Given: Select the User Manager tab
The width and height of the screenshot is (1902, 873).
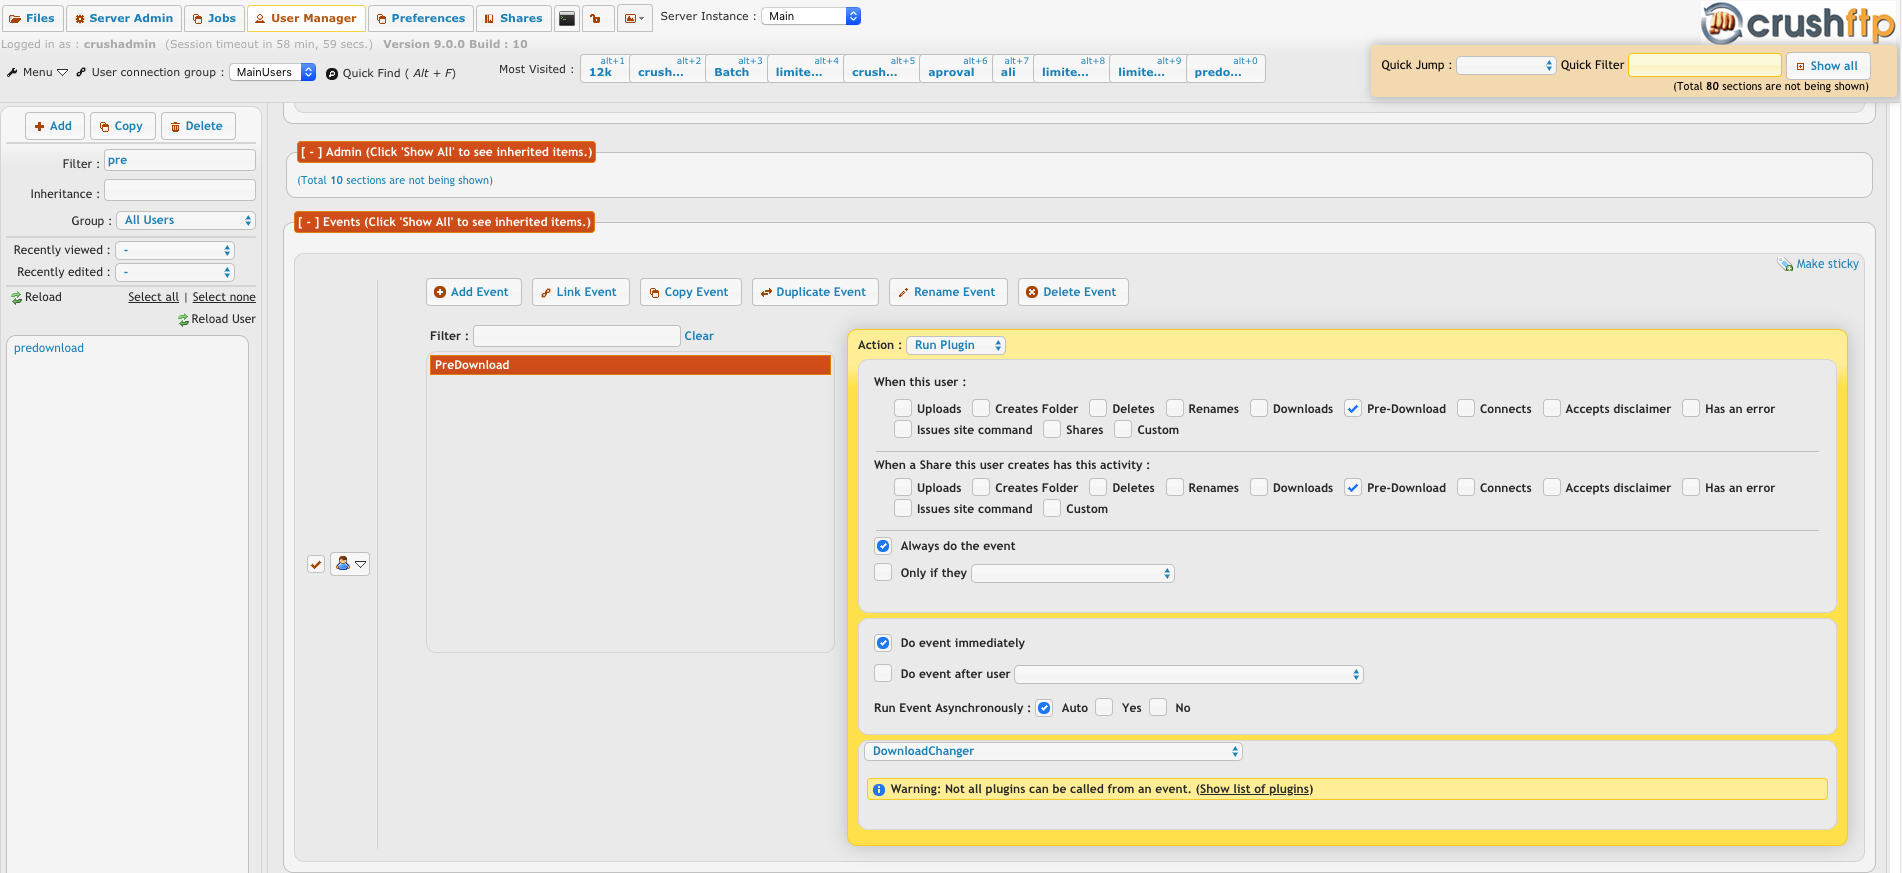Looking at the screenshot, I should pyautogui.click(x=306, y=18).
